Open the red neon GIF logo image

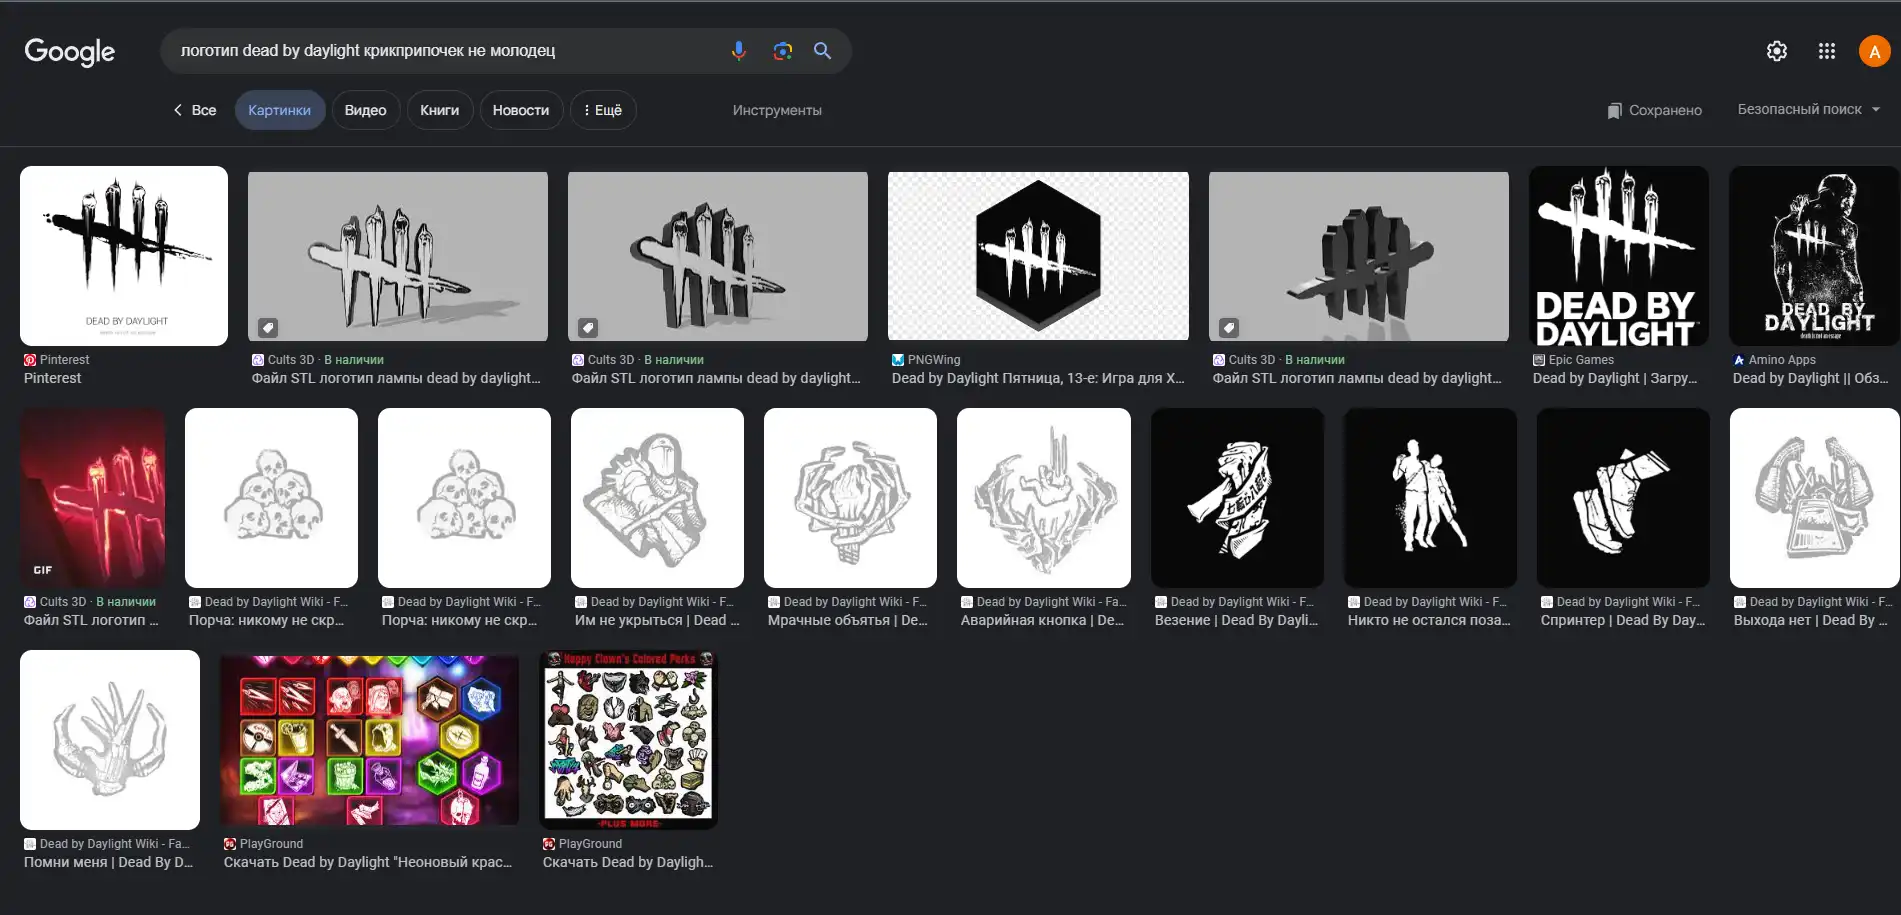(93, 498)
